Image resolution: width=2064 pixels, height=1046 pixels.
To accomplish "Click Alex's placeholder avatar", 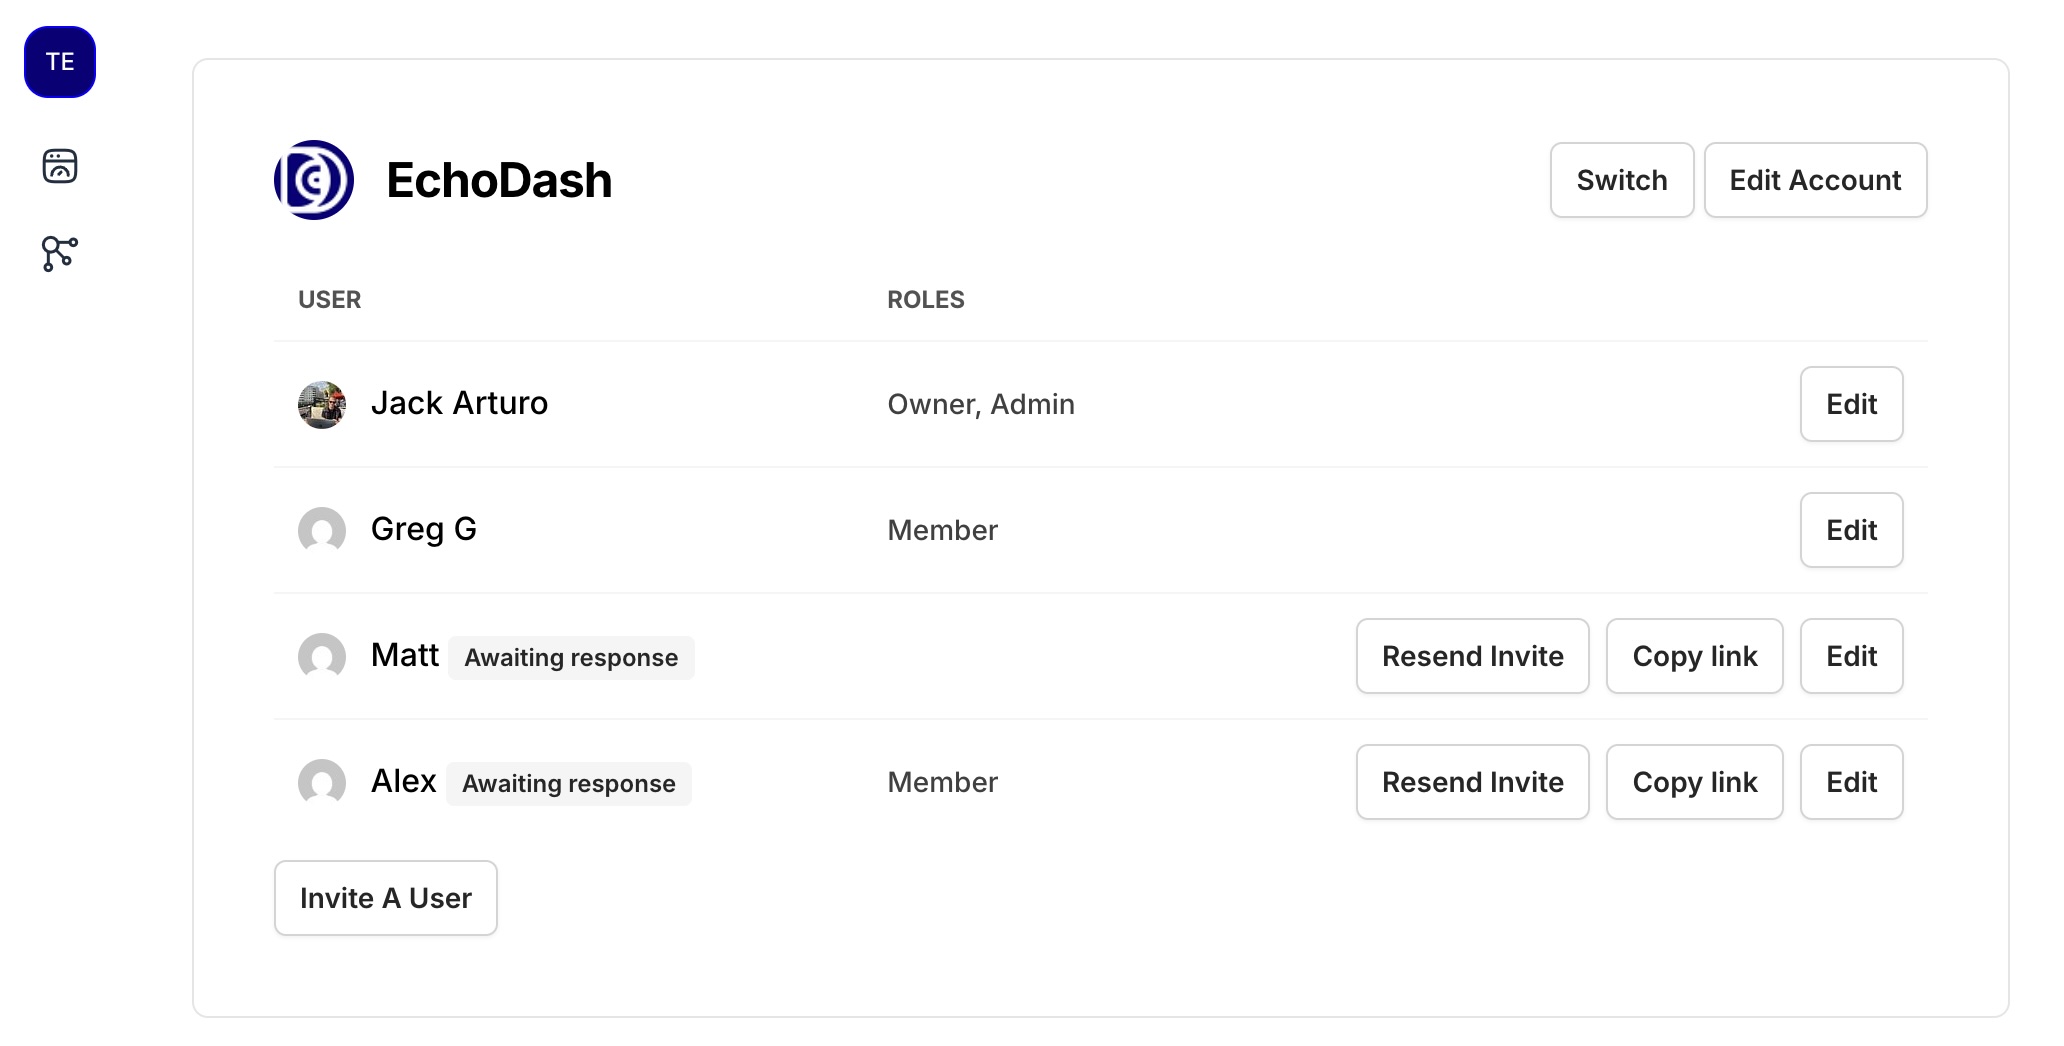I will pos(321,783).
